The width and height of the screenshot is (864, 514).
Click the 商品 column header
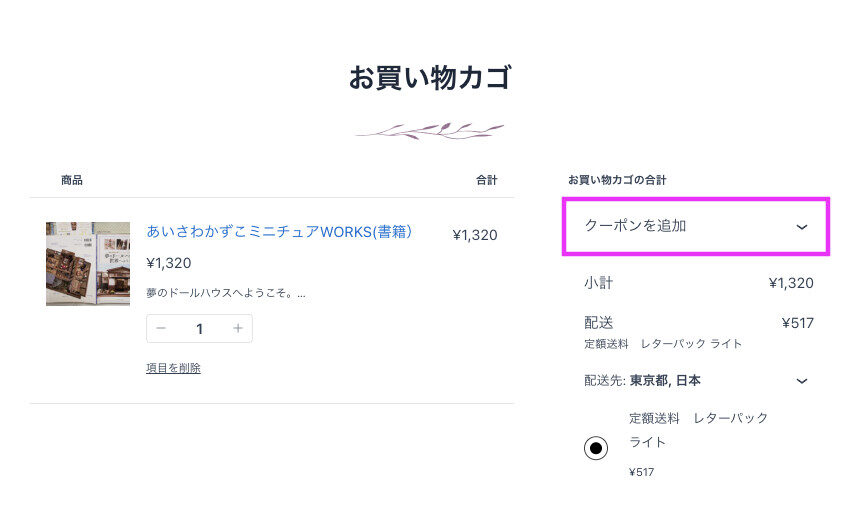[x=72, y=180]
